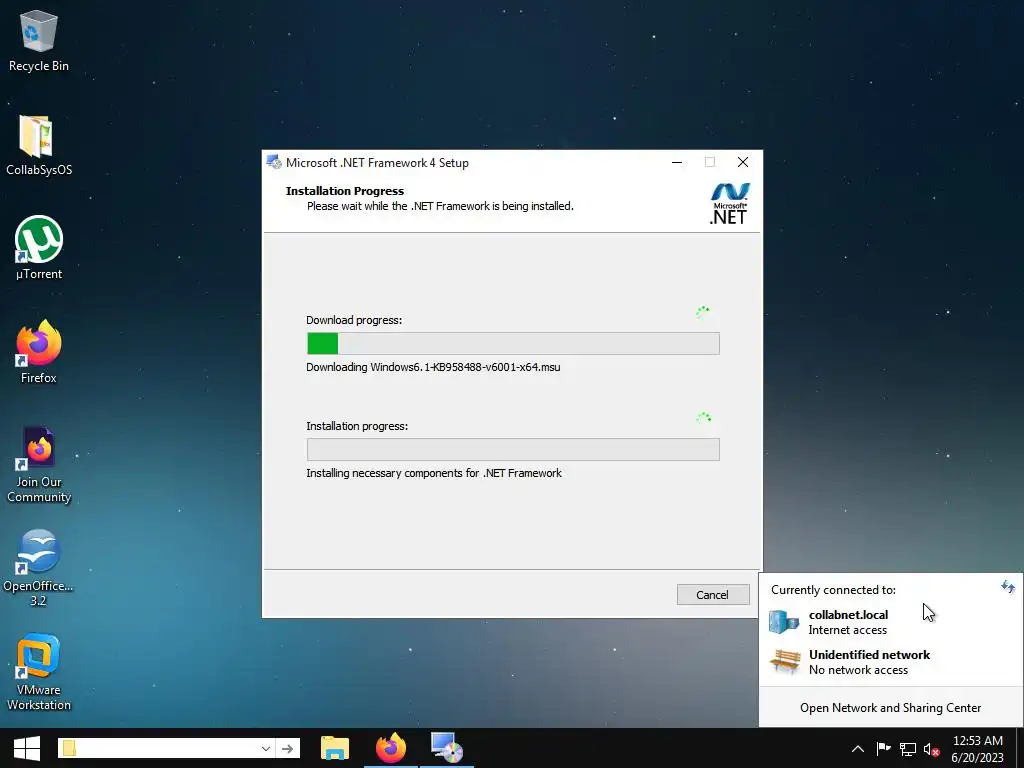Cancel the .NET Framework installation
Image resolution: width=1024 pixels, height=768 pixels.
[x=712, y=595]
